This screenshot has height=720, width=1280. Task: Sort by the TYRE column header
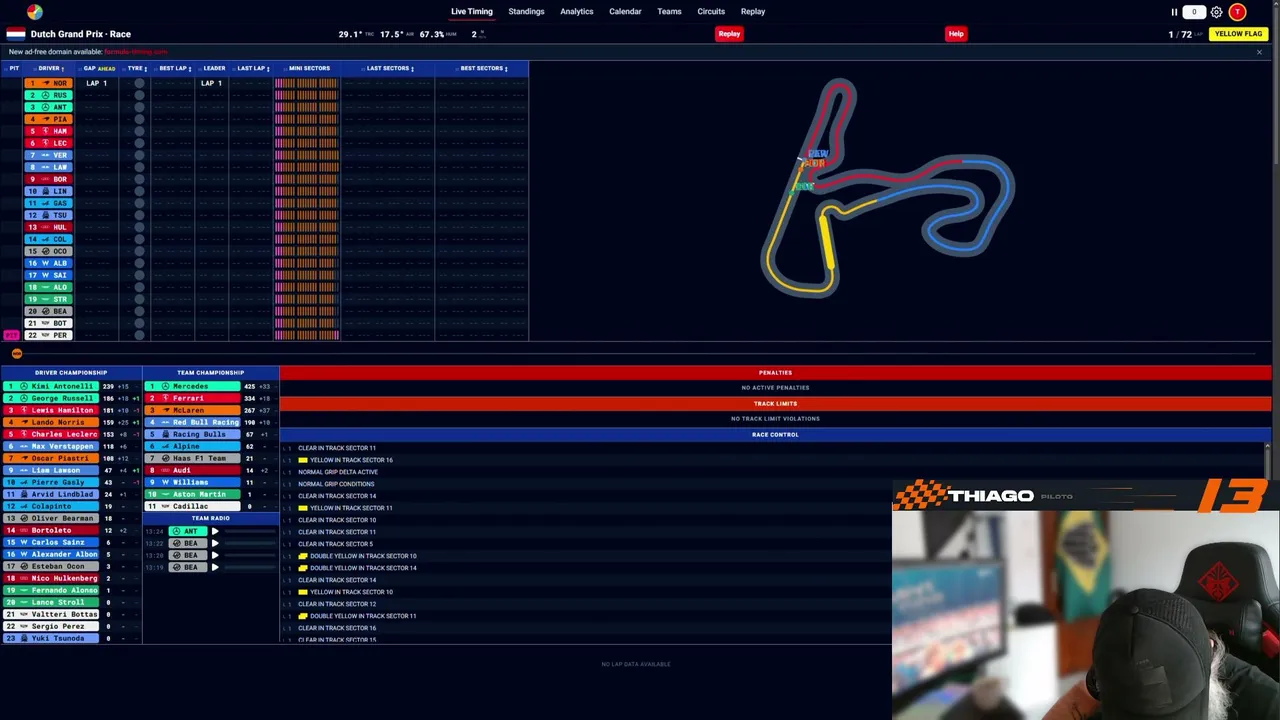click(136, 68)
